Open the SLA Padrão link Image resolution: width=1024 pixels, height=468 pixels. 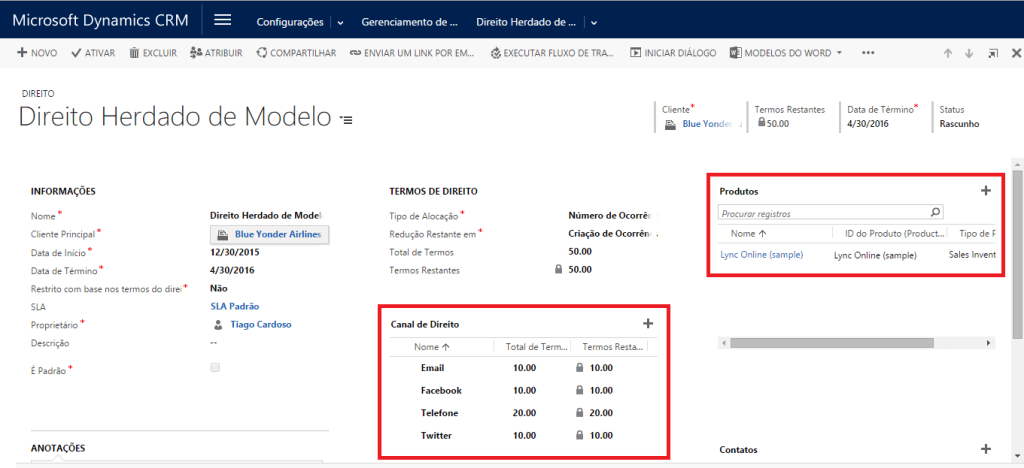[236, 306]
